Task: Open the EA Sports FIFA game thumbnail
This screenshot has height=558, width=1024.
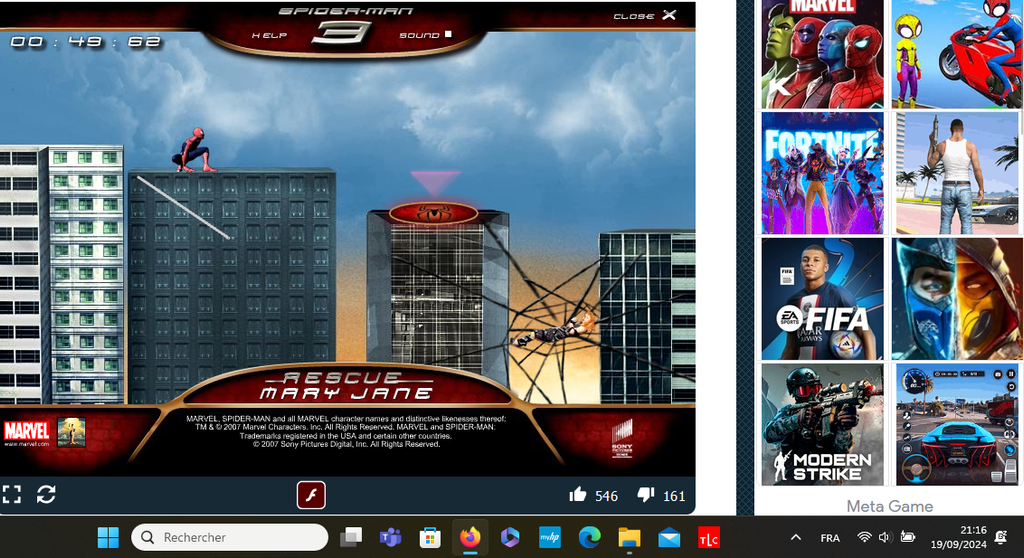Action: click(822, 299)
